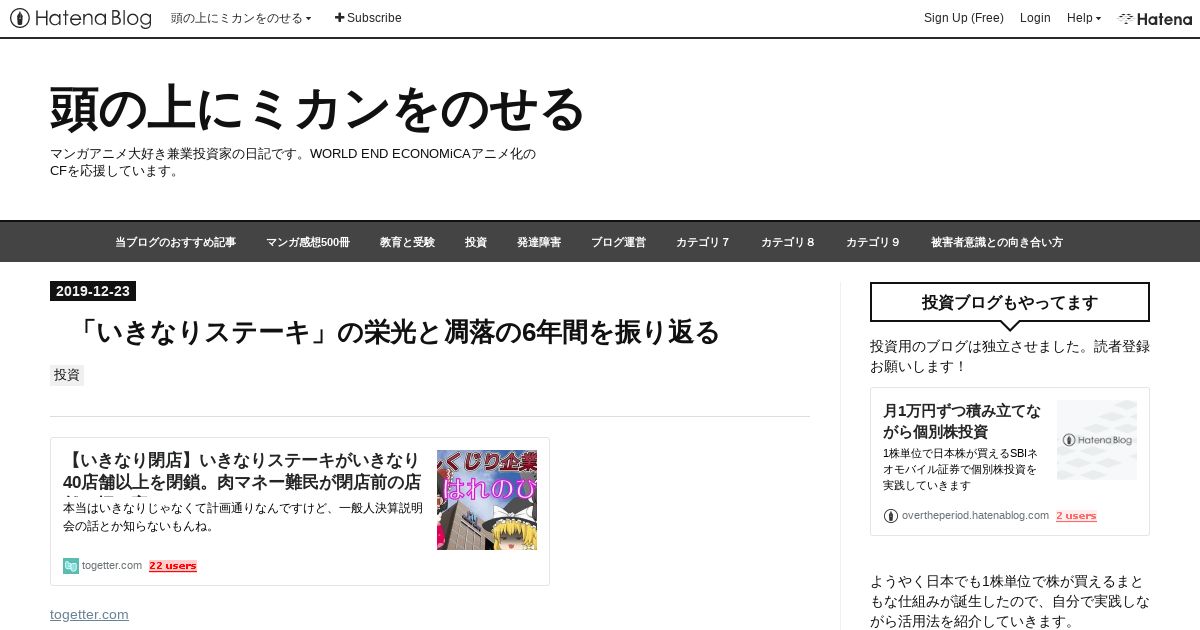1200x630 pixels.
Task: Open 教育と受験 menu item
Action: [x=407, y=242]
